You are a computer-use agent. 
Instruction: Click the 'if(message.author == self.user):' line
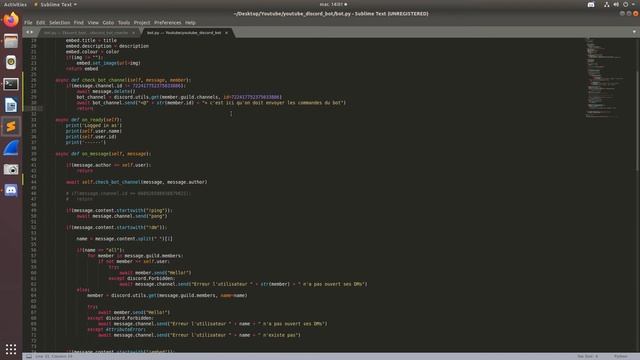click(x=109, y=165)
